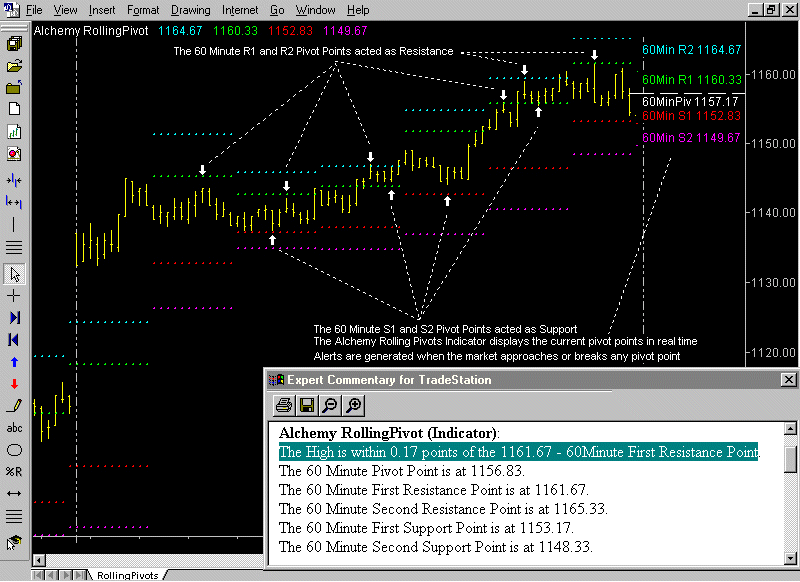The image size is (800, 582).
Task: Click 'First Resistance Point is at 1161.67' line
Action: (434, 490)
